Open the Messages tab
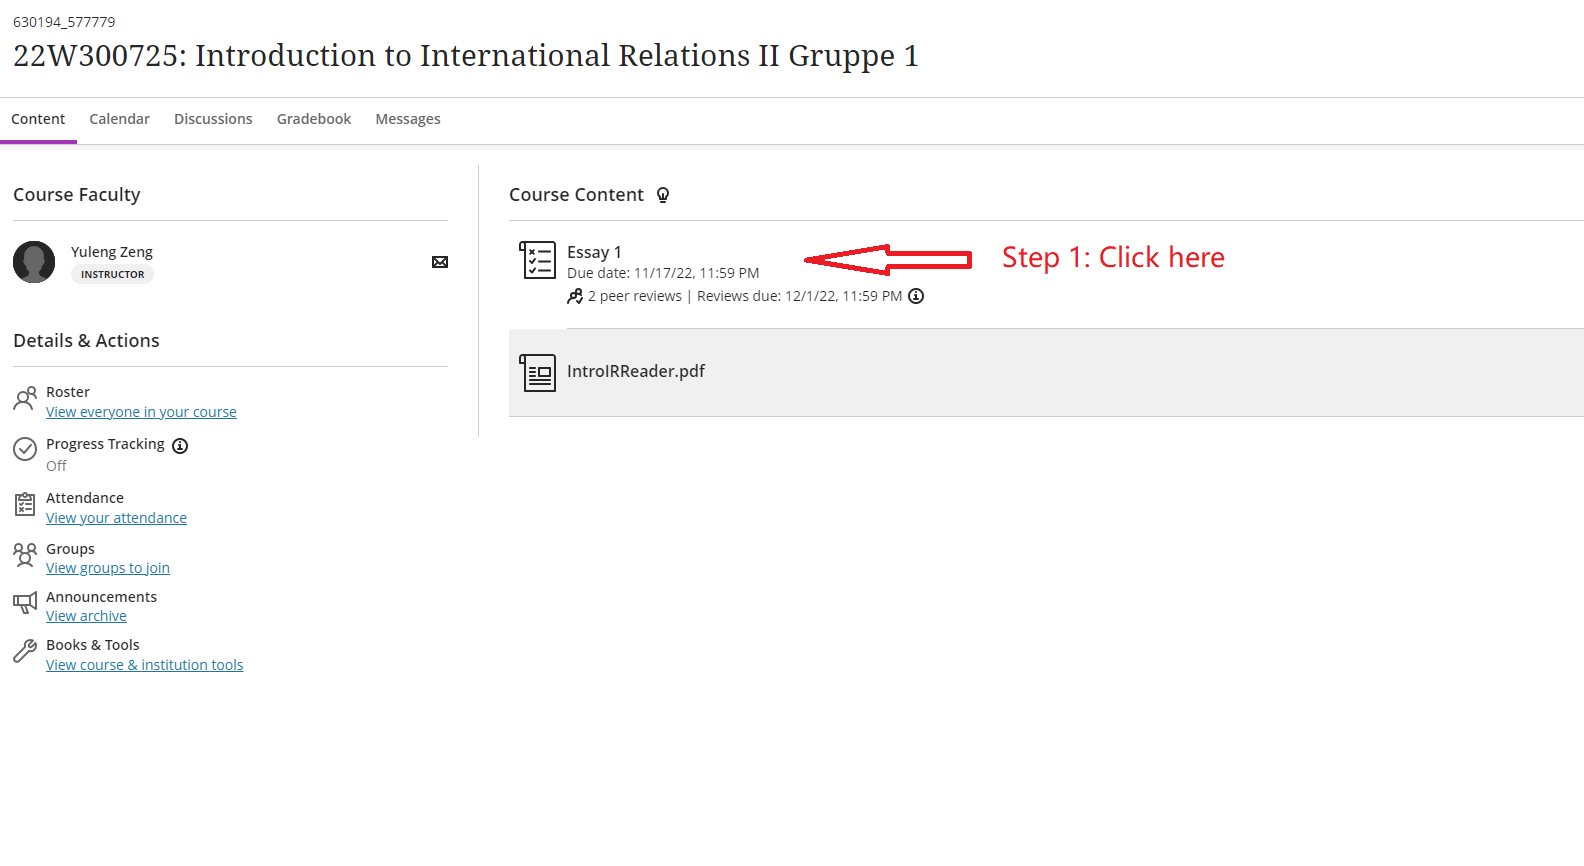1584x866 pixels. (x=407, y=119)
